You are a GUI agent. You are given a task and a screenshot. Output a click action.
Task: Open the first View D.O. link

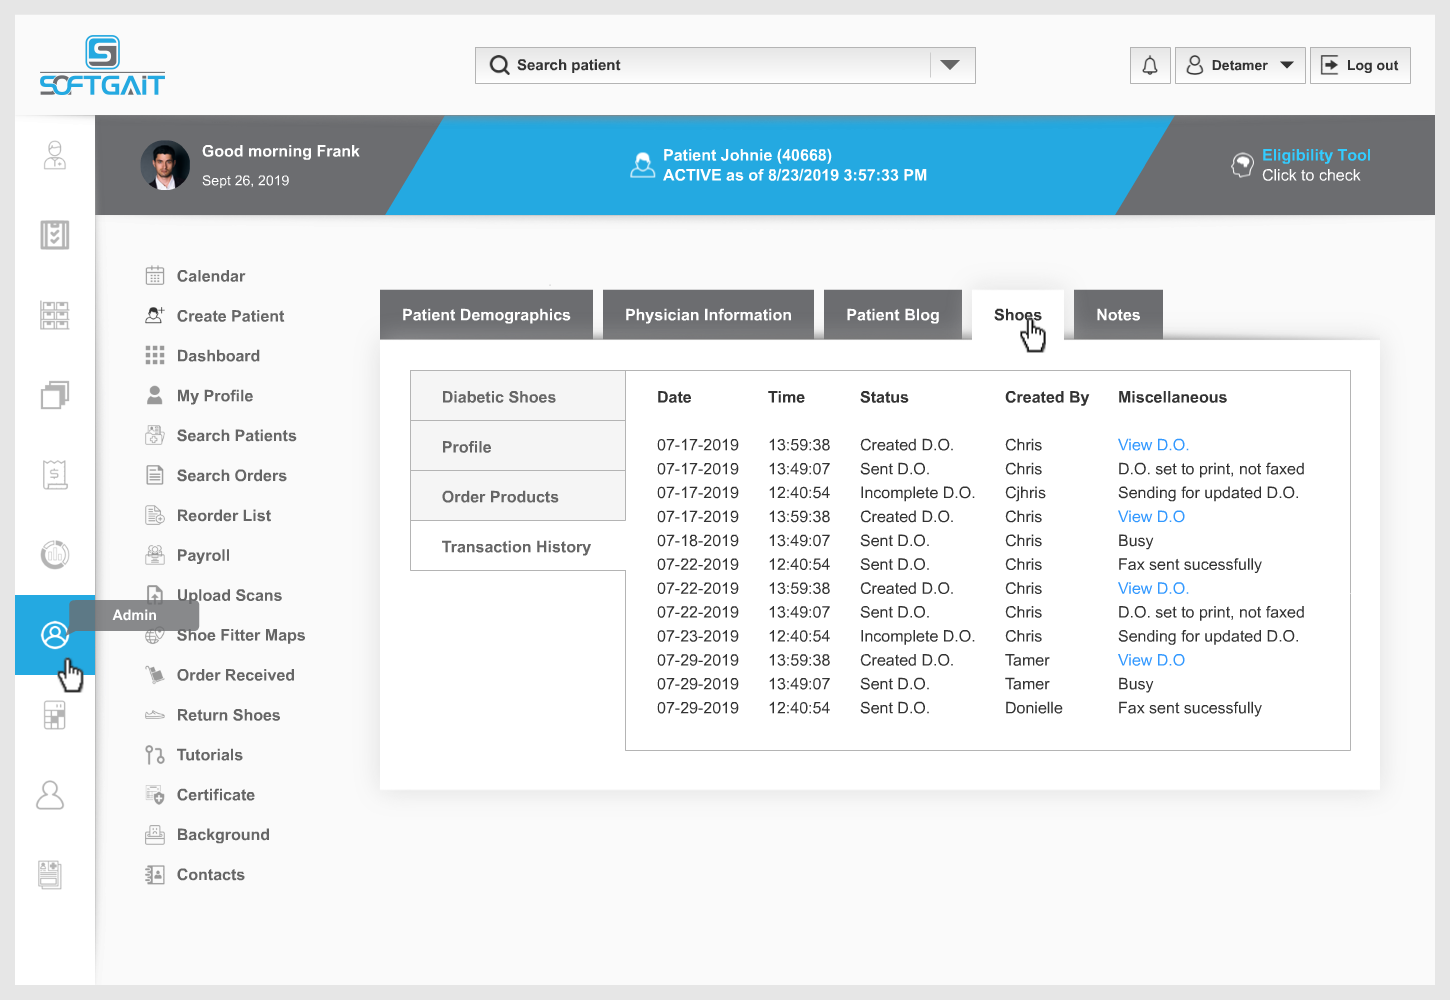(x=1152, y=445)
